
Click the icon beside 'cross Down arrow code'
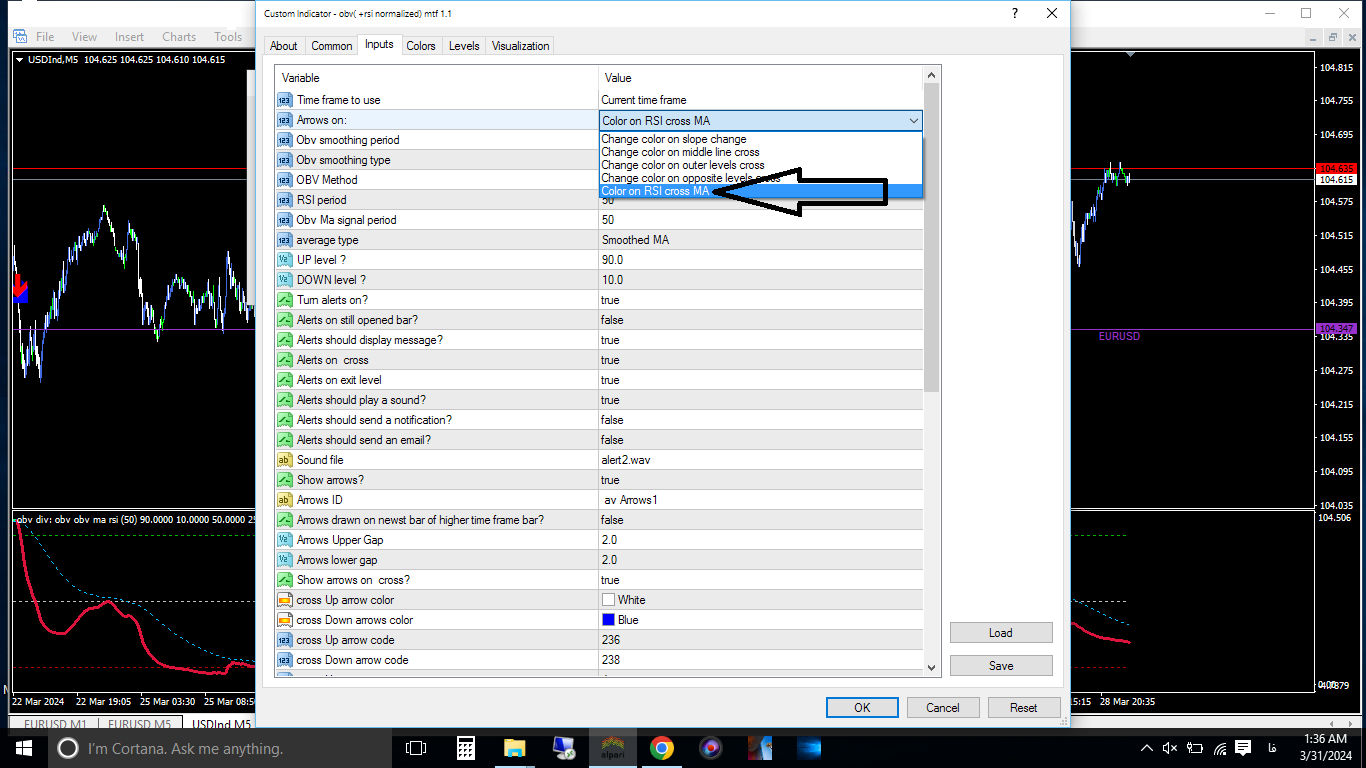coord(284,660)
